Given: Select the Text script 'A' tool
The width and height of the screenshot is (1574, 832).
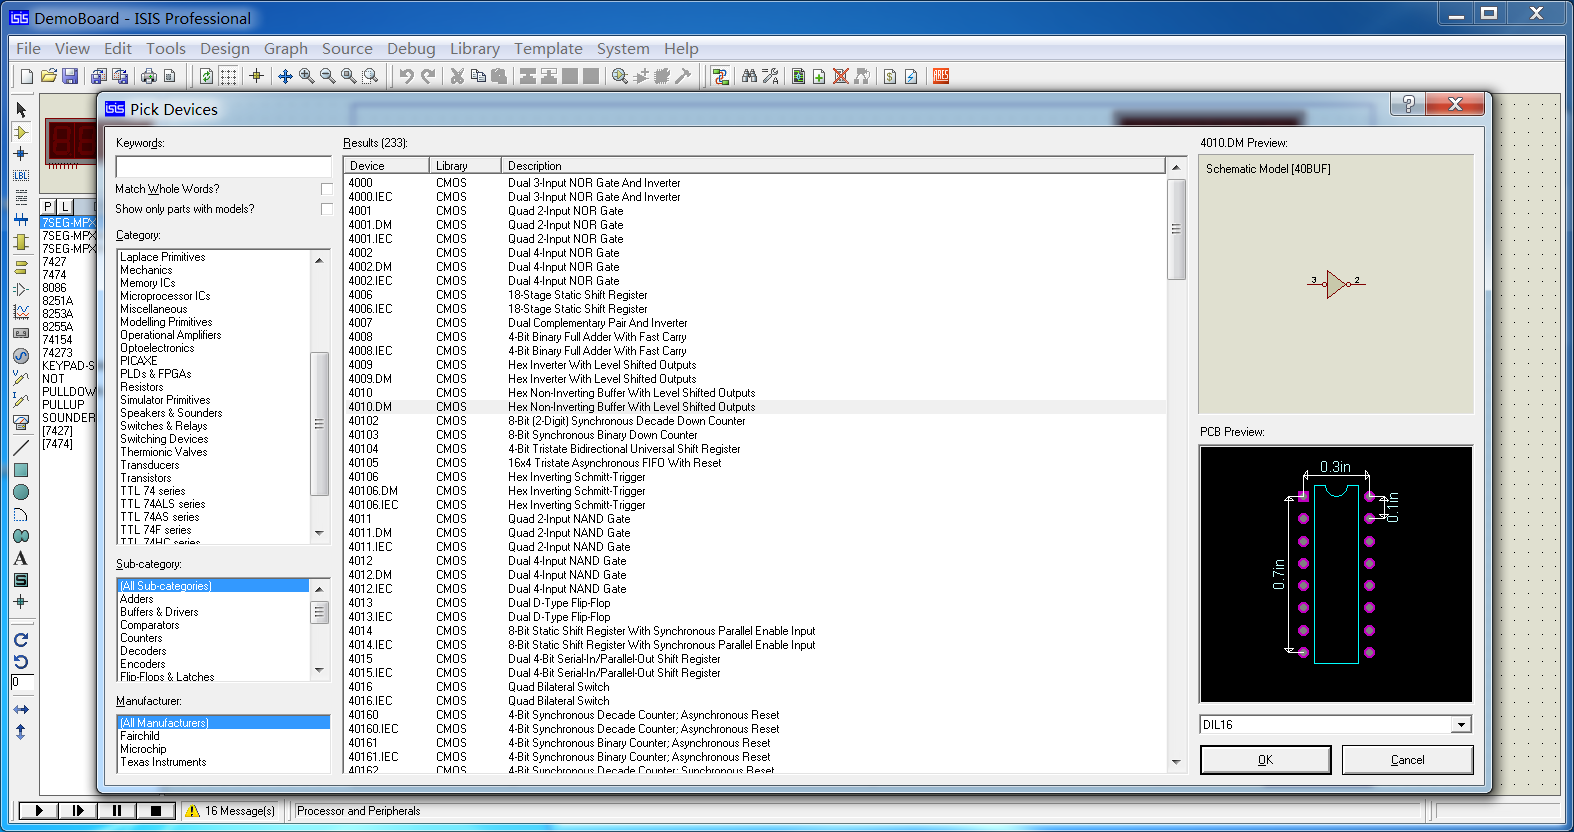Looking at the screenshot, I should [21, 558].
